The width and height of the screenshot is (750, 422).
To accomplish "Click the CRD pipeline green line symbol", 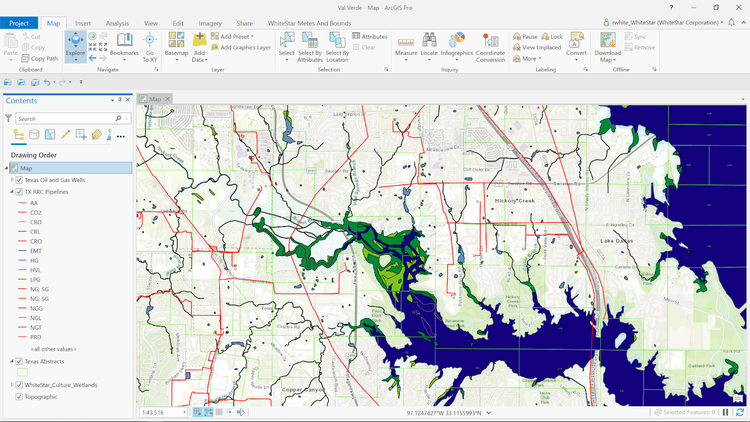I will coord(22,222).
